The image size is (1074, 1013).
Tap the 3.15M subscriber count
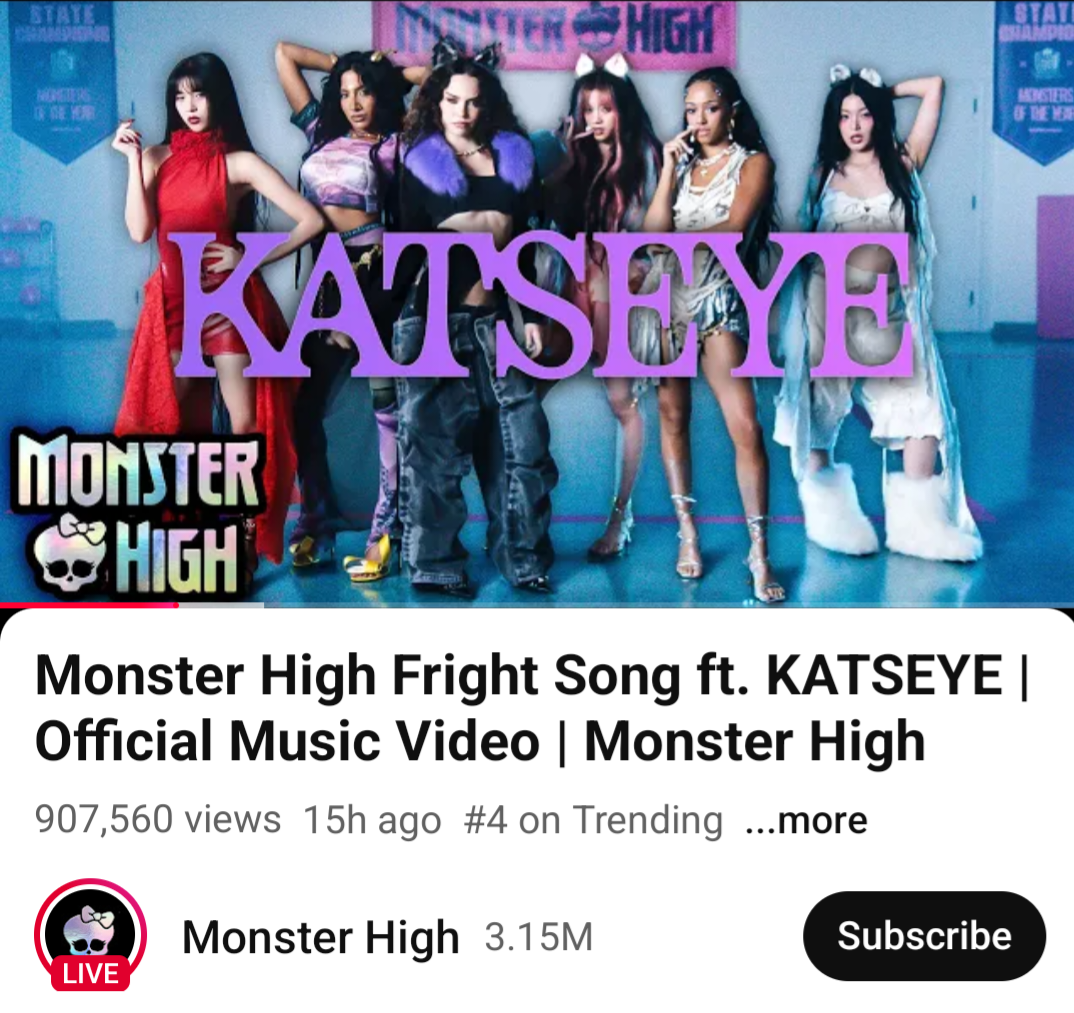tap(538, 937)
